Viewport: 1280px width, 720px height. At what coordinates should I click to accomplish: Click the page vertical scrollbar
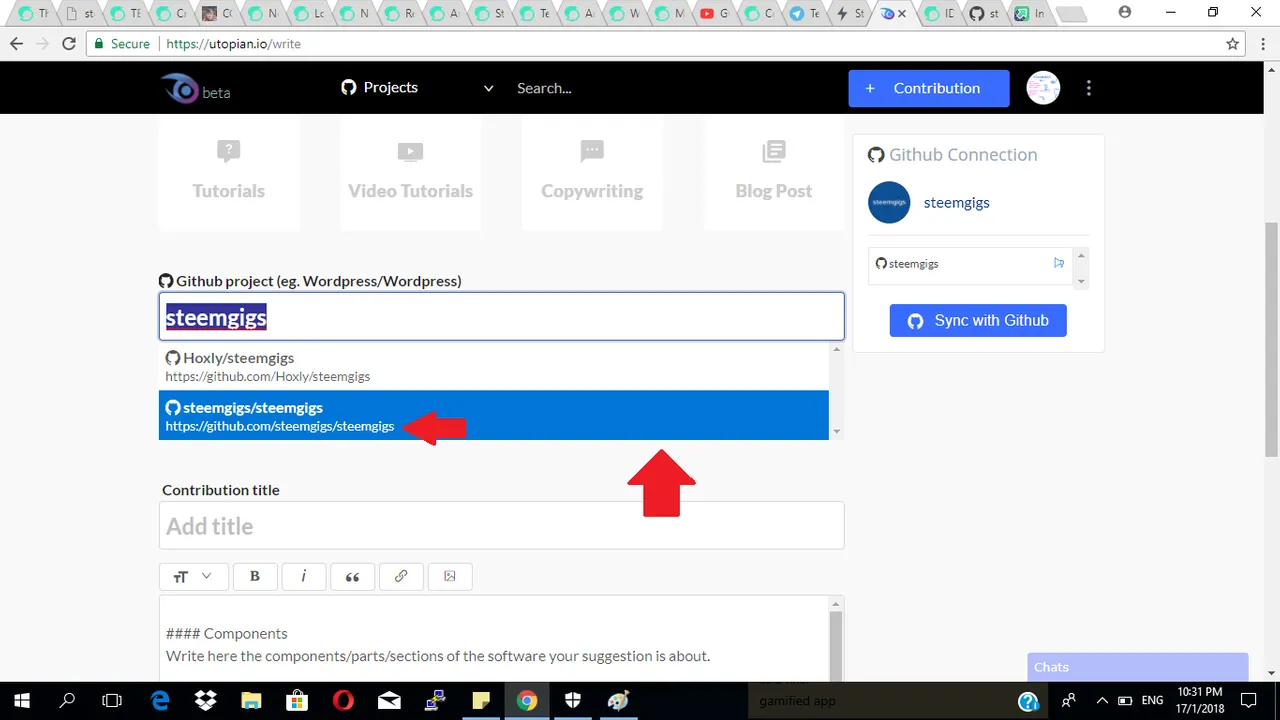(1272, 340)
